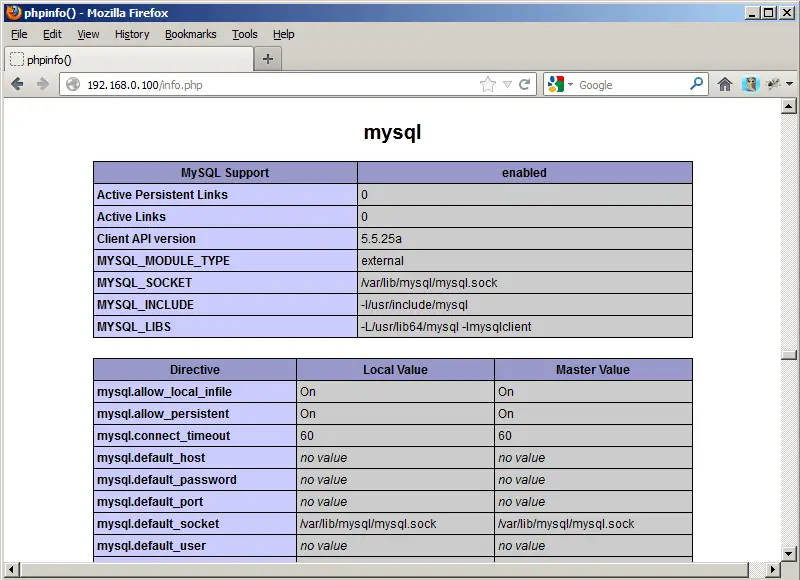
Task: Click the mysql.connect_timeout directive
Action: pos(164,435)
